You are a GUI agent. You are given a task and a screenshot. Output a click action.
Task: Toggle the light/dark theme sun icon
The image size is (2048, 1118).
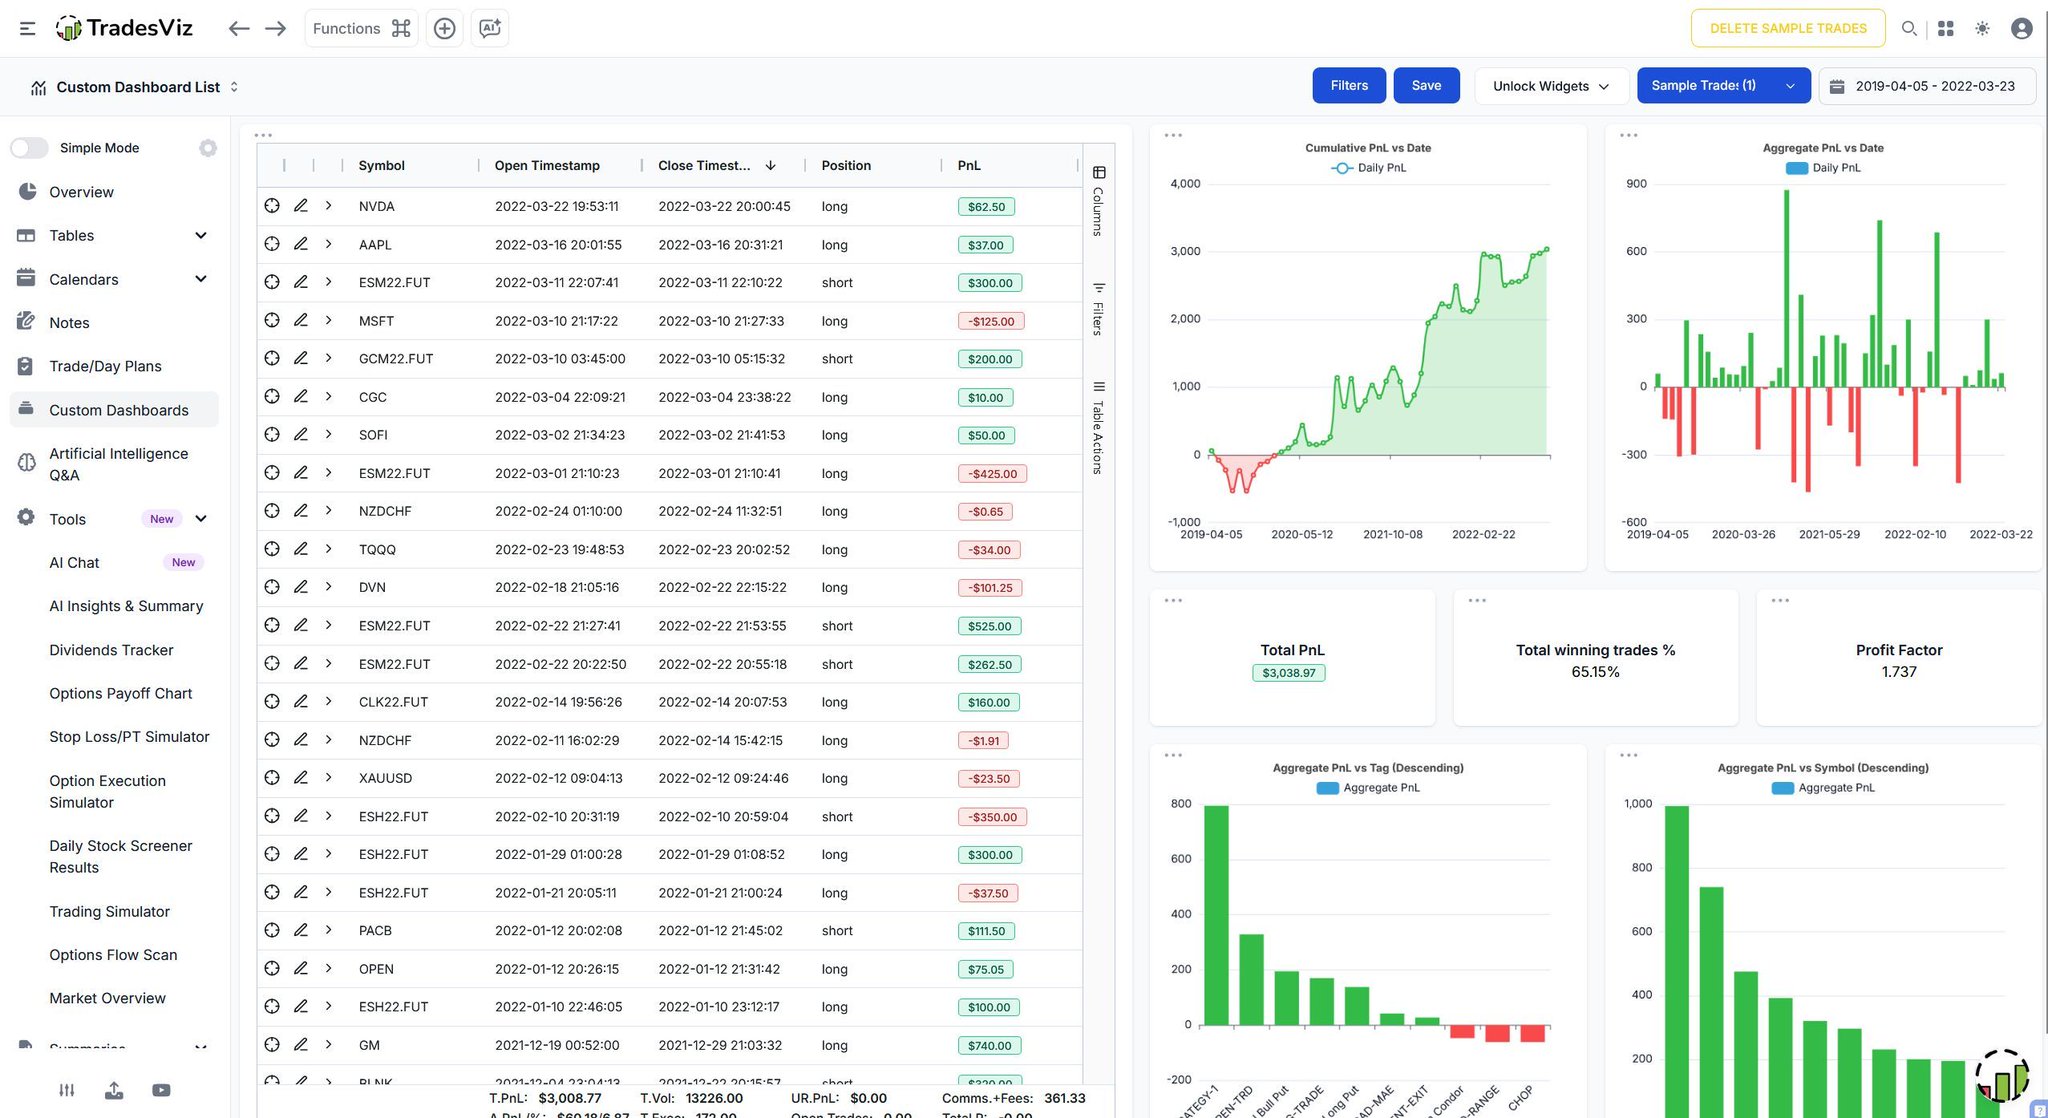(1982, 28)
